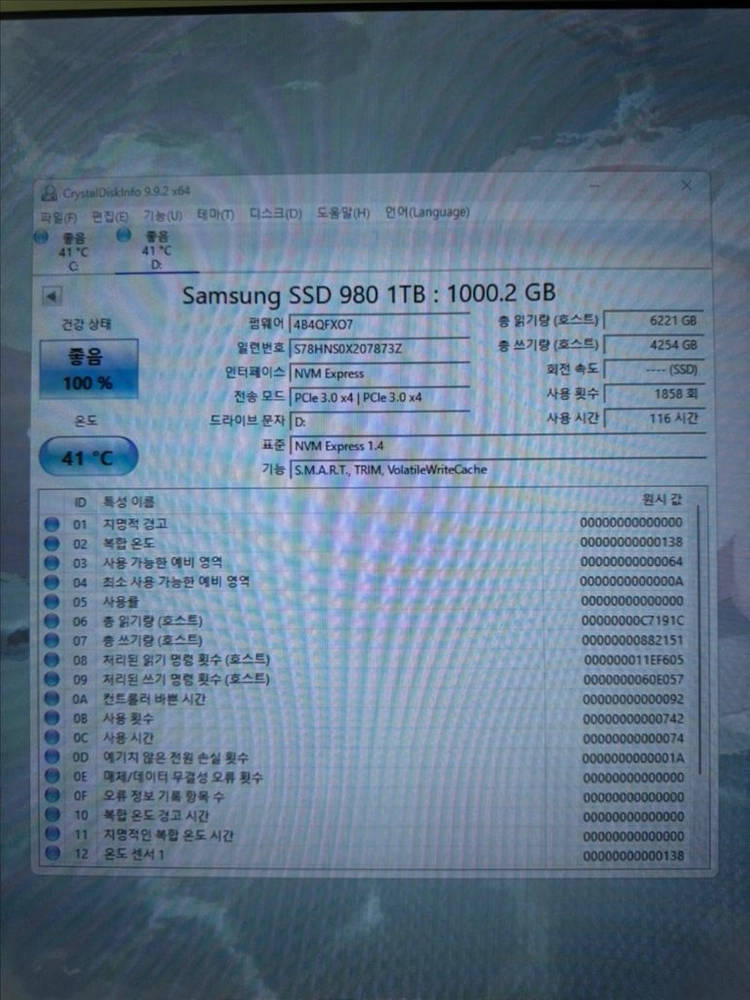This screenshot has height=1000, width=750.
Task: Select the 0D 예기치 않은 전원 손실 횟수 row
Action: (367, 758)
